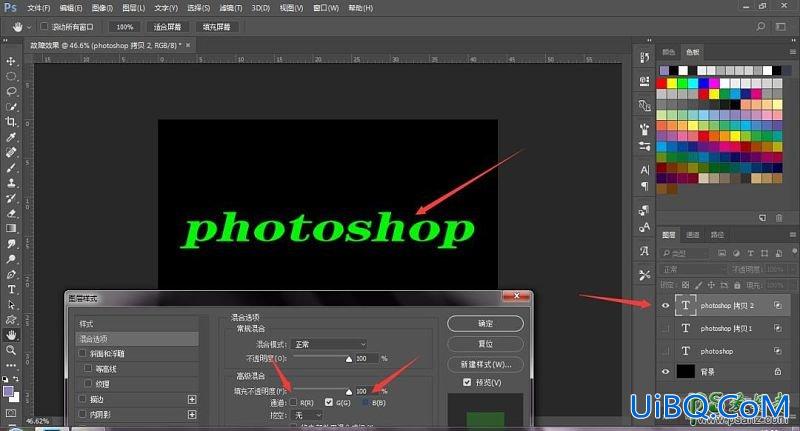Select the Gradient tool
Screen dimensions: 800x431
point(11,229)
